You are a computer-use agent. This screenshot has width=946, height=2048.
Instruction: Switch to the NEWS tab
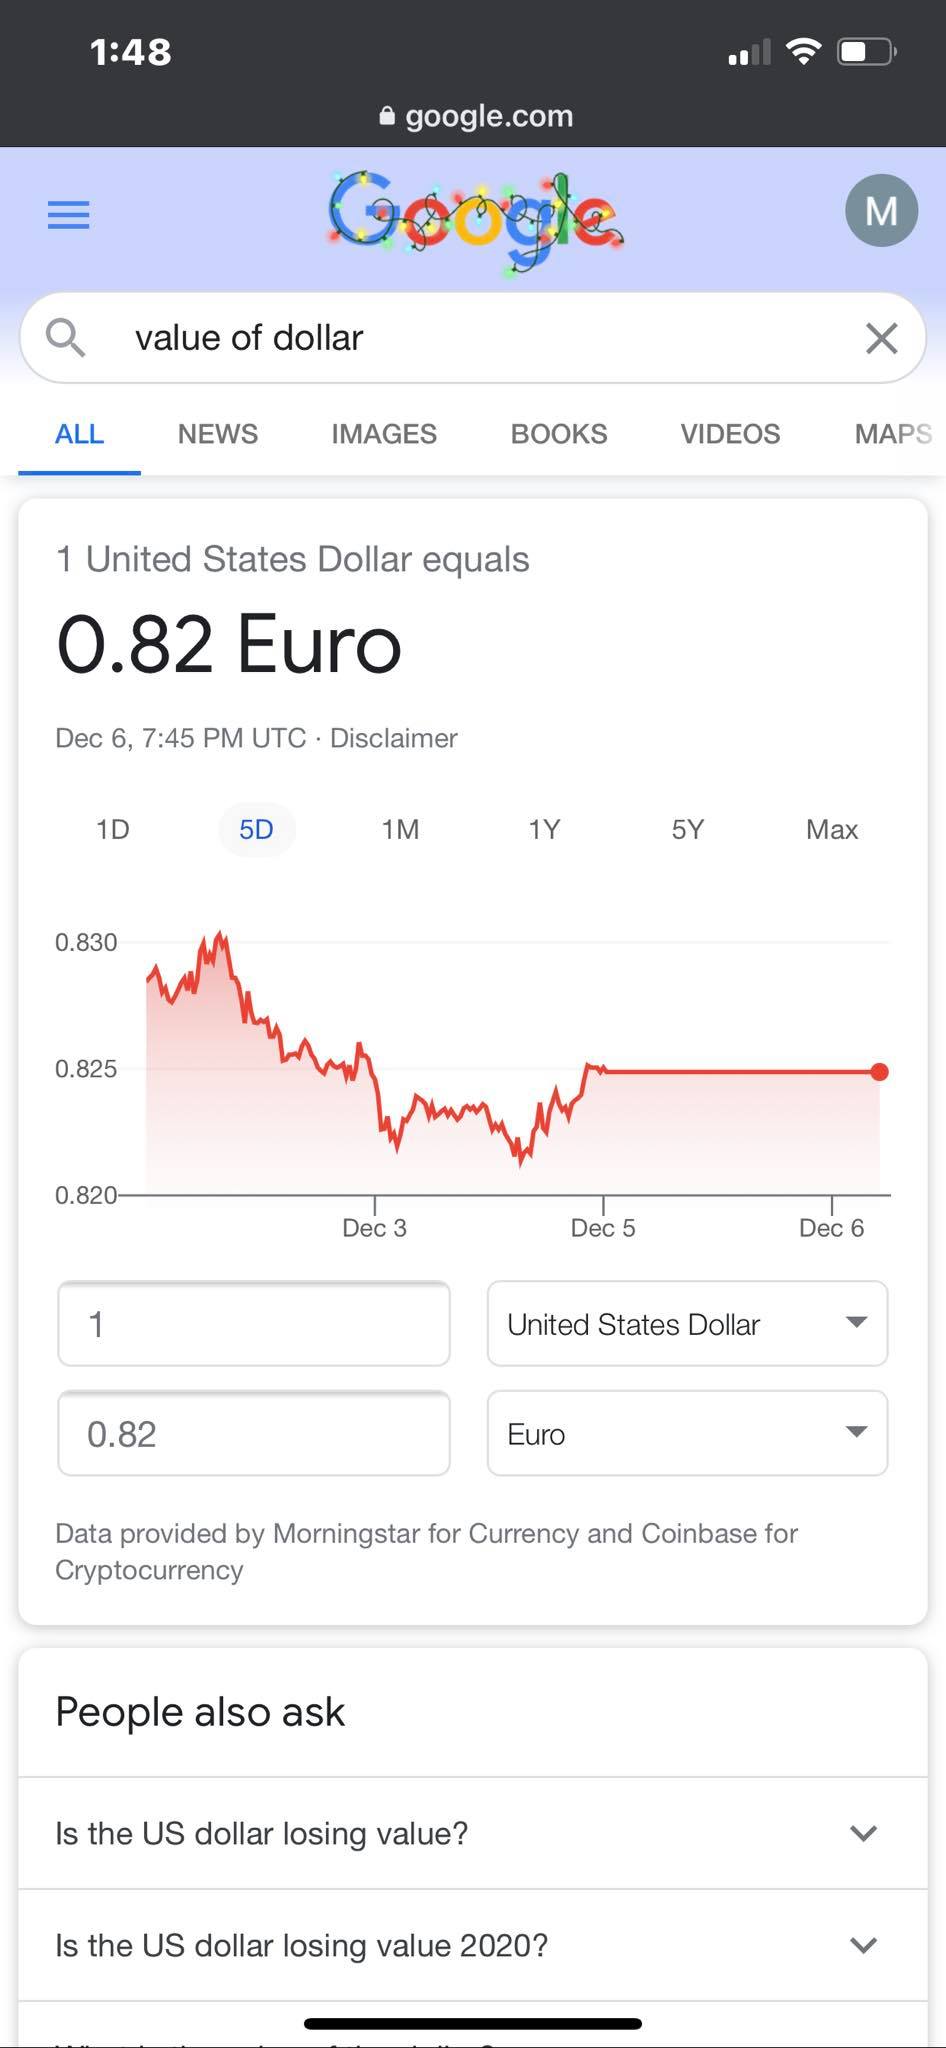click(218, 434)
